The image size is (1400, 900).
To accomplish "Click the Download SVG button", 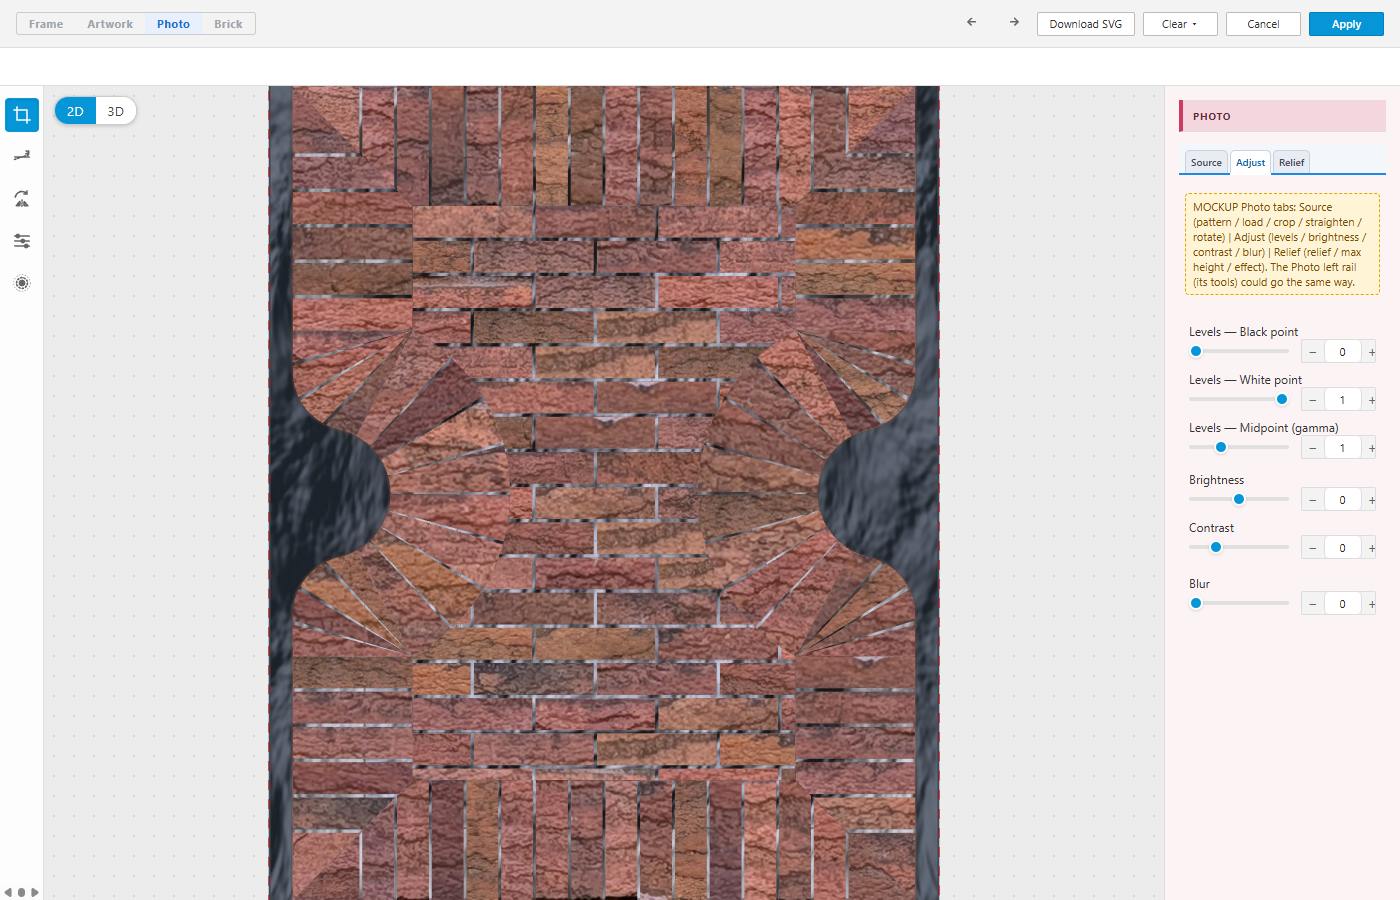I will point(1086,24).
